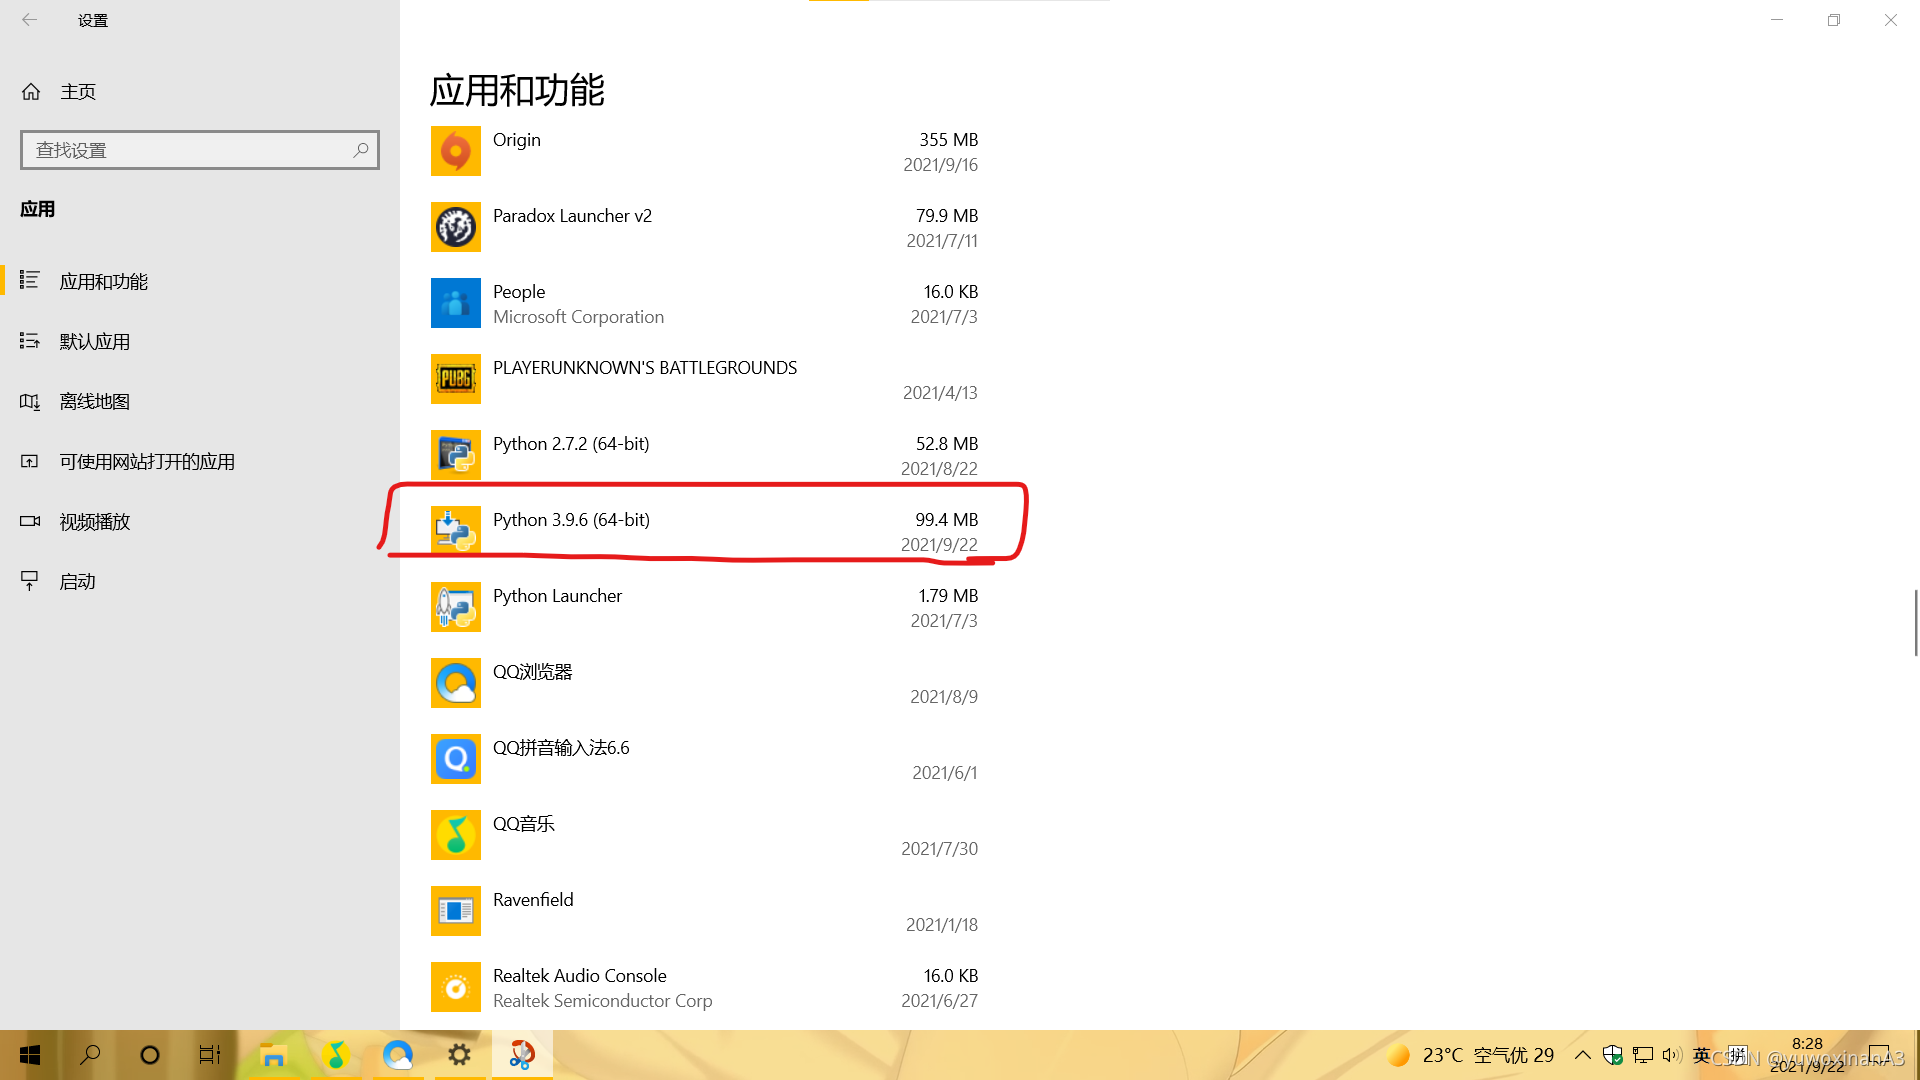The height and width of the screenshot is (1080, 1920).
Task: Open 默认应用 settings page
Action: 199,341
